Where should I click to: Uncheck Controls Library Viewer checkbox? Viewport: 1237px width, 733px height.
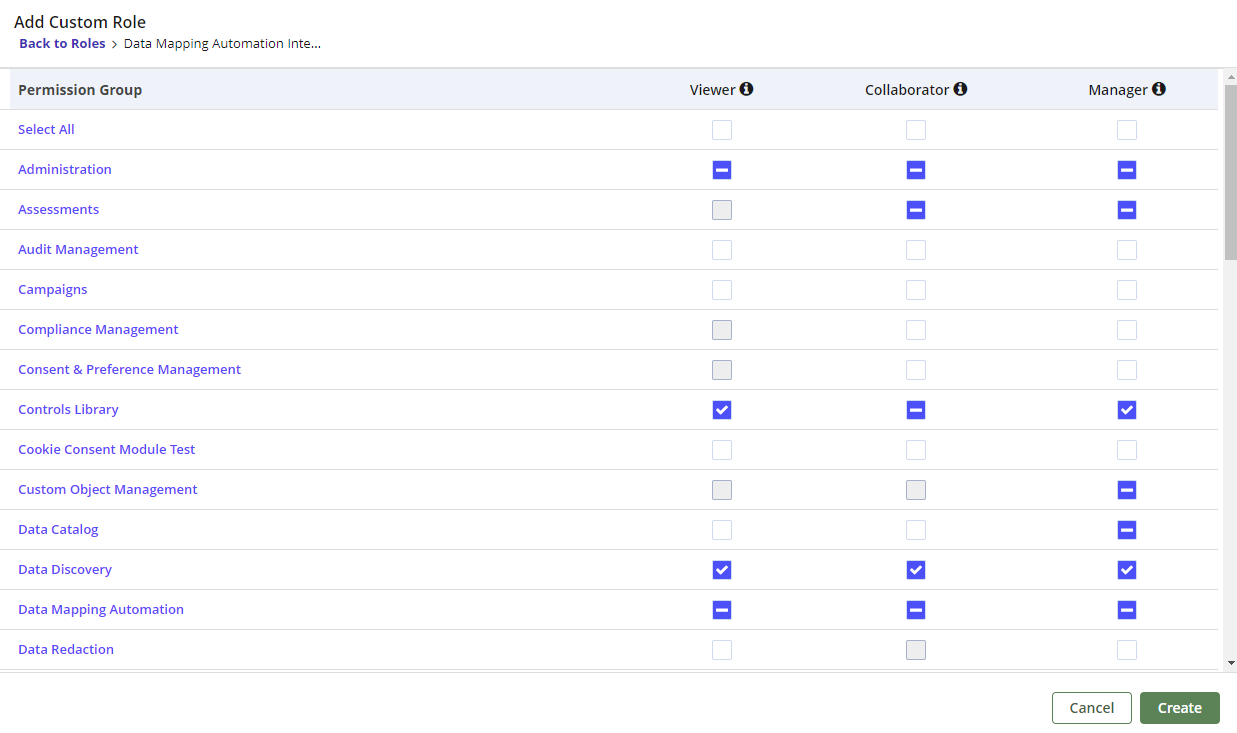click(x=722, y=410)
